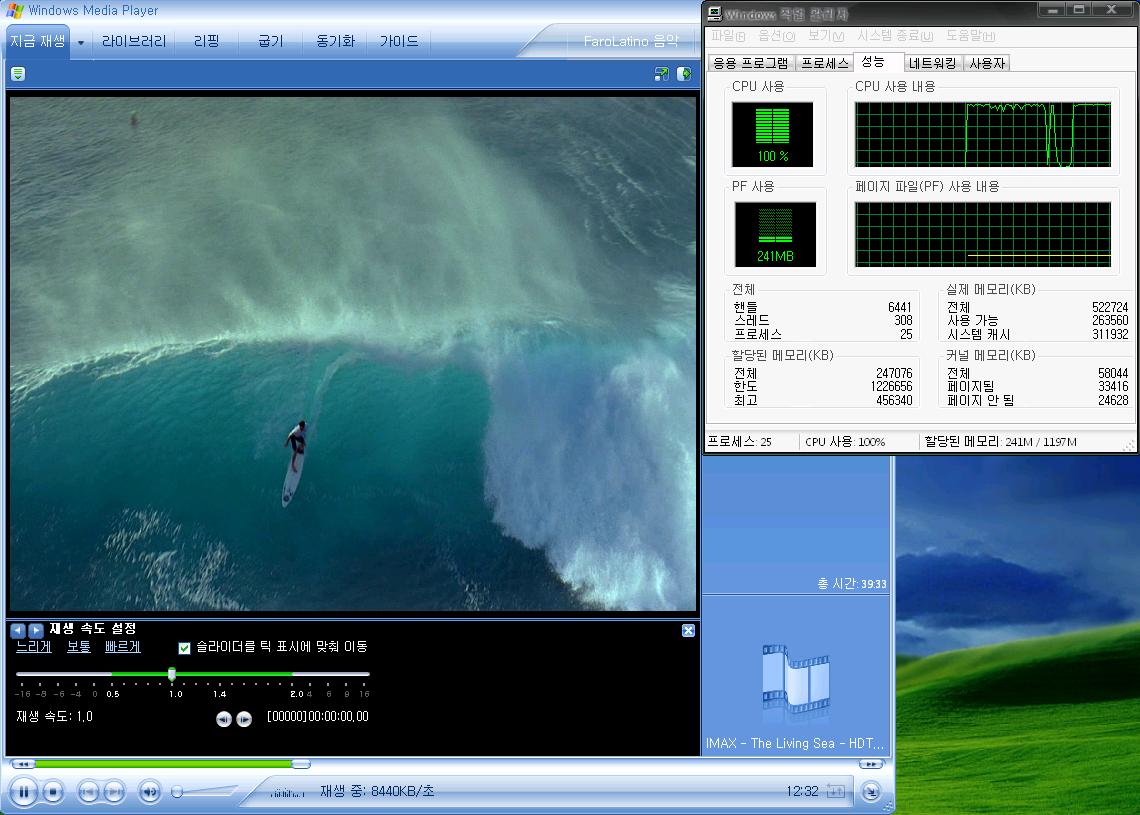Click the play speed slider handle
Screen dimensions: 1140x815
[x=172, y=674]
